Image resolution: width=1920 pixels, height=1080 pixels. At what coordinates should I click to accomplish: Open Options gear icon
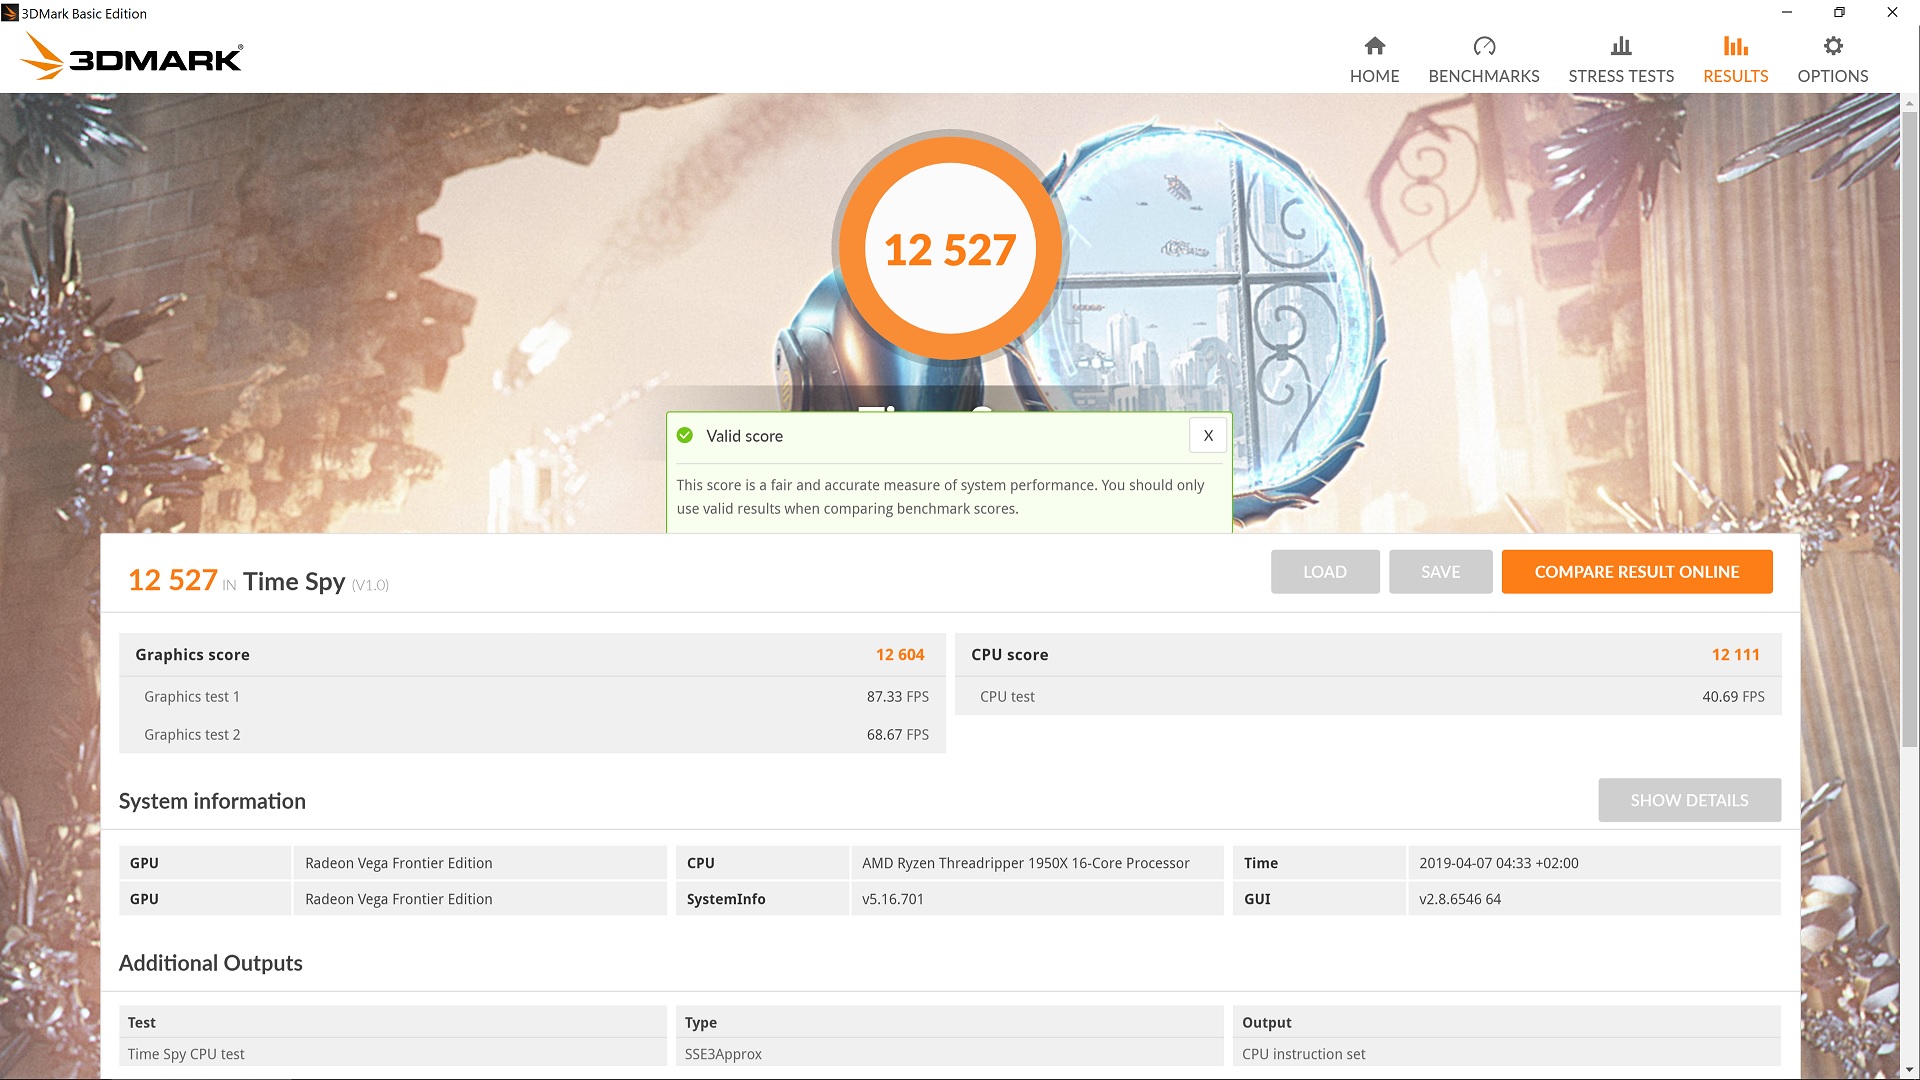[x=1833, y=46]
